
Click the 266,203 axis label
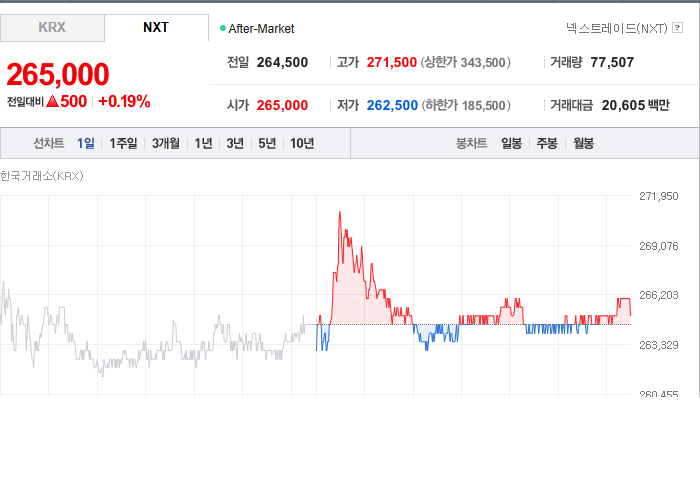tap(658, 295)
